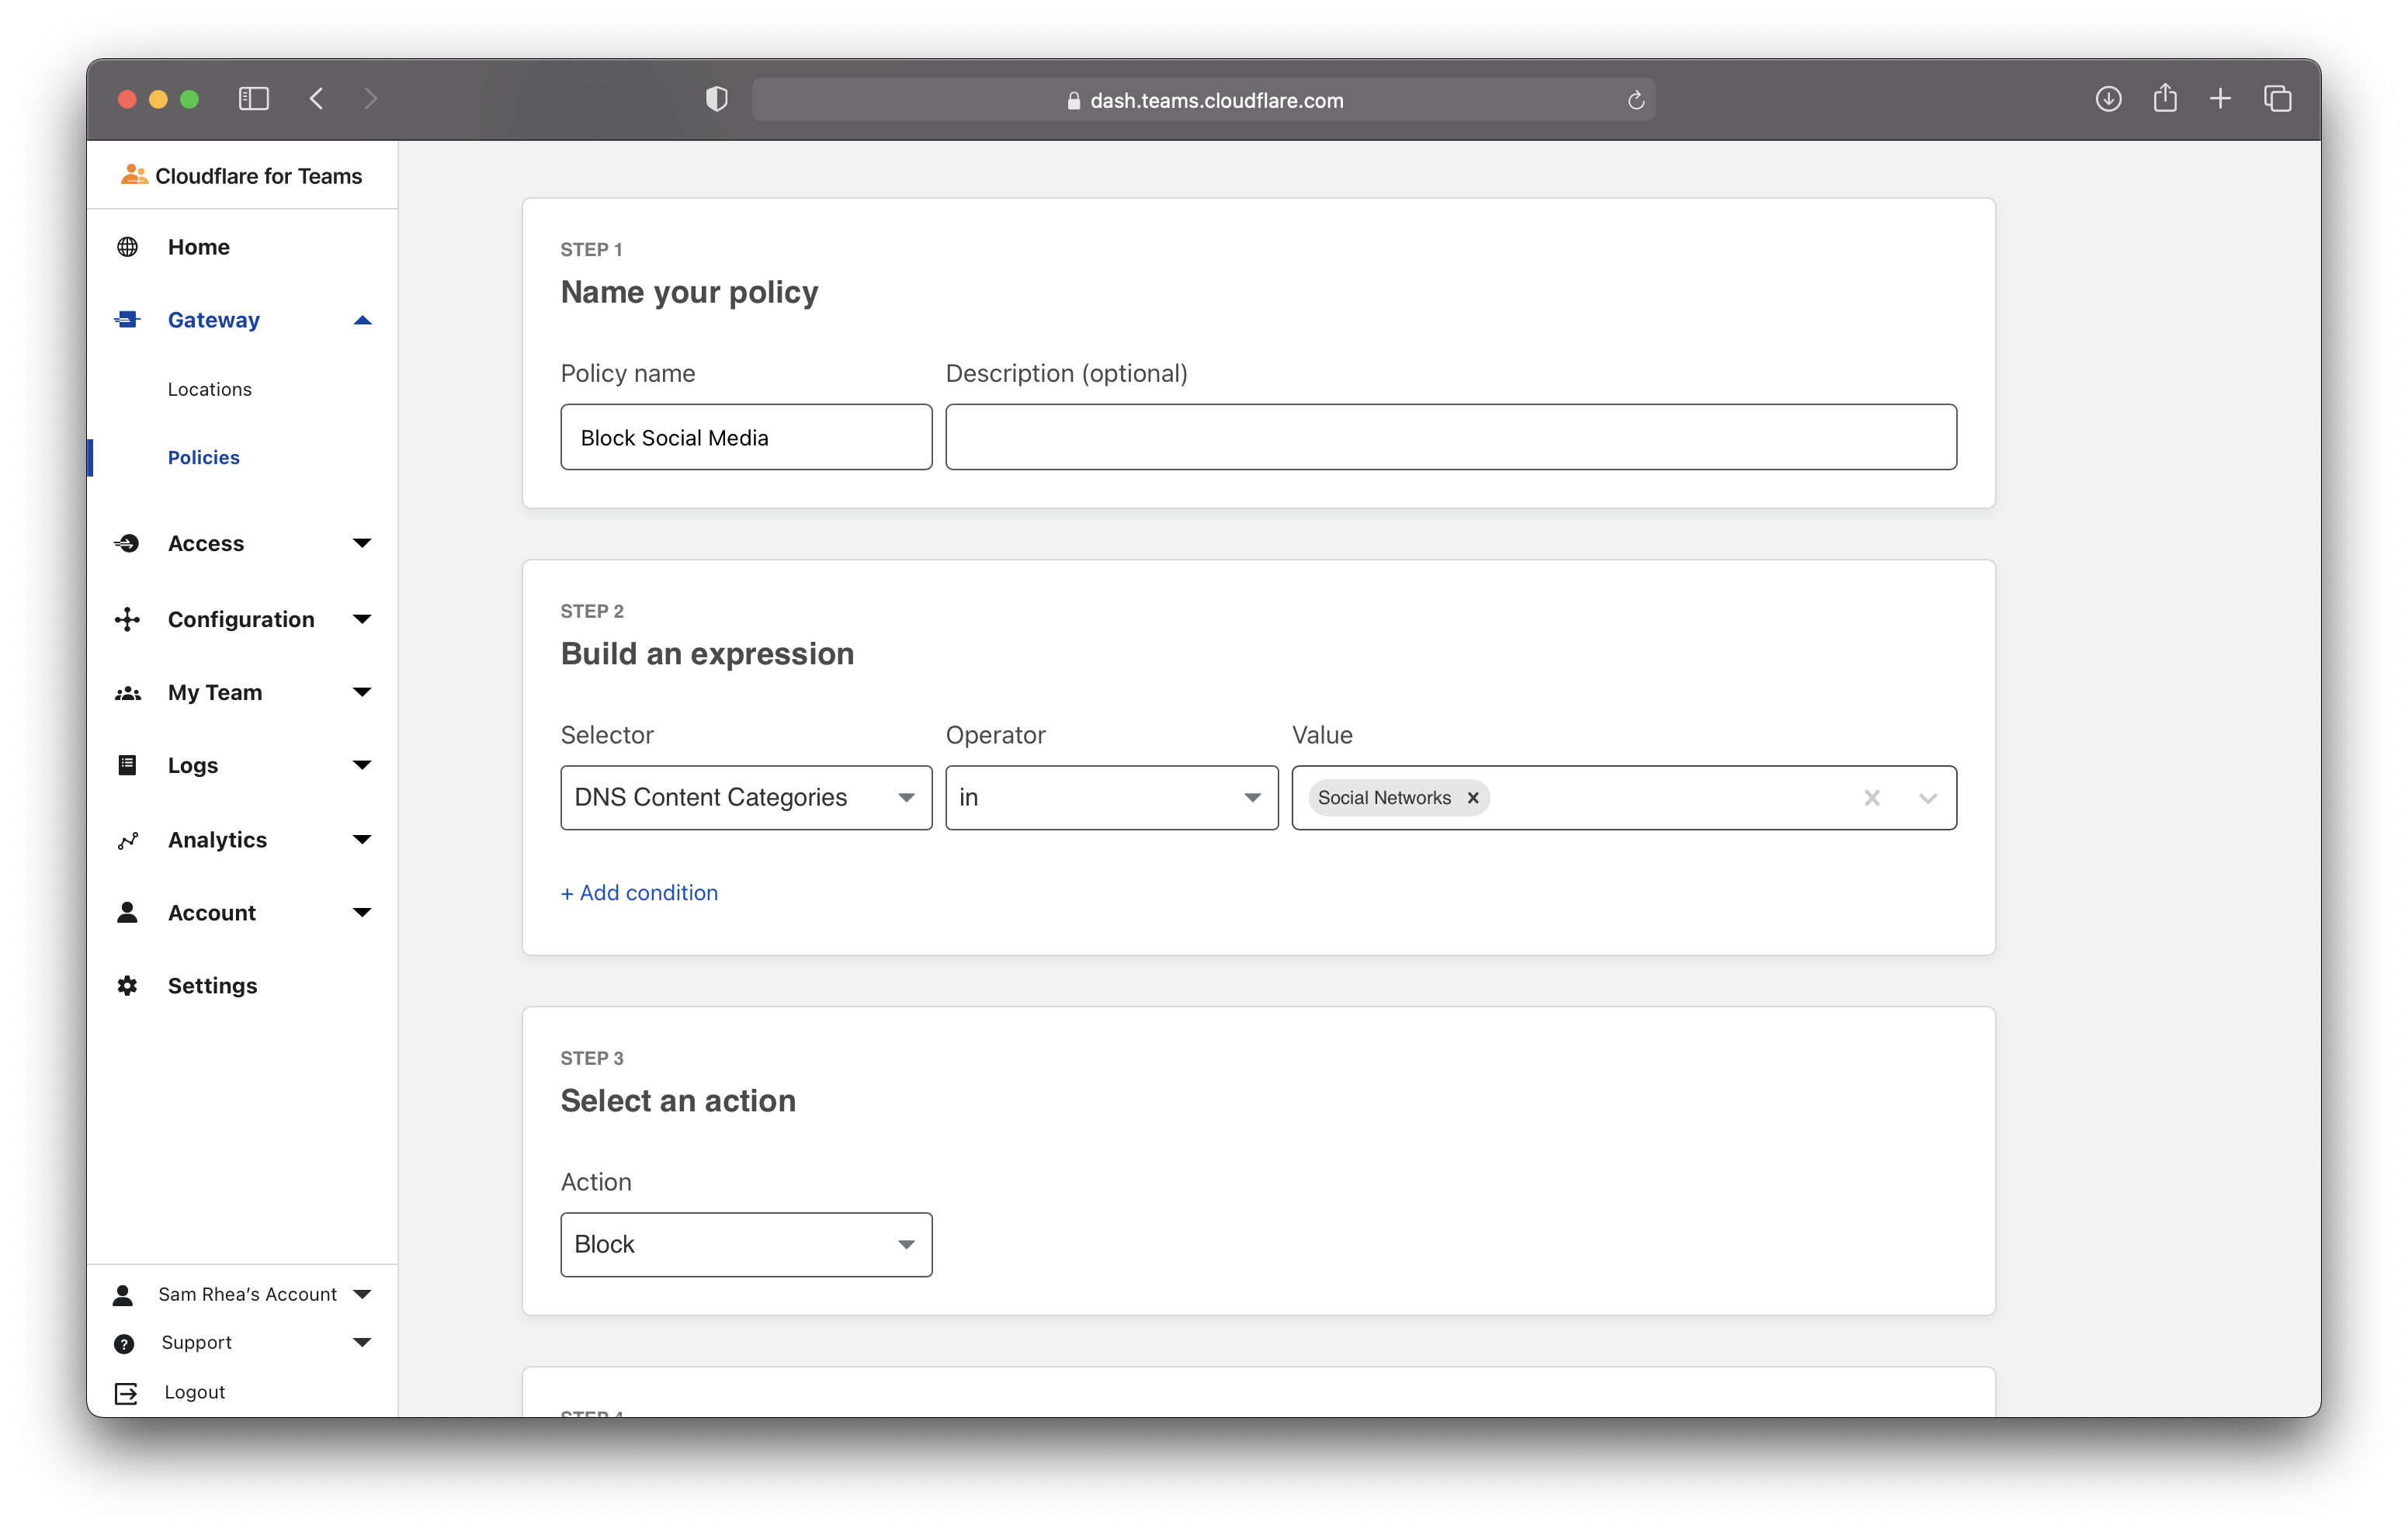2408x1532 pixels.
Task: Clear all values in the Value field
Action: [1871, 798]
